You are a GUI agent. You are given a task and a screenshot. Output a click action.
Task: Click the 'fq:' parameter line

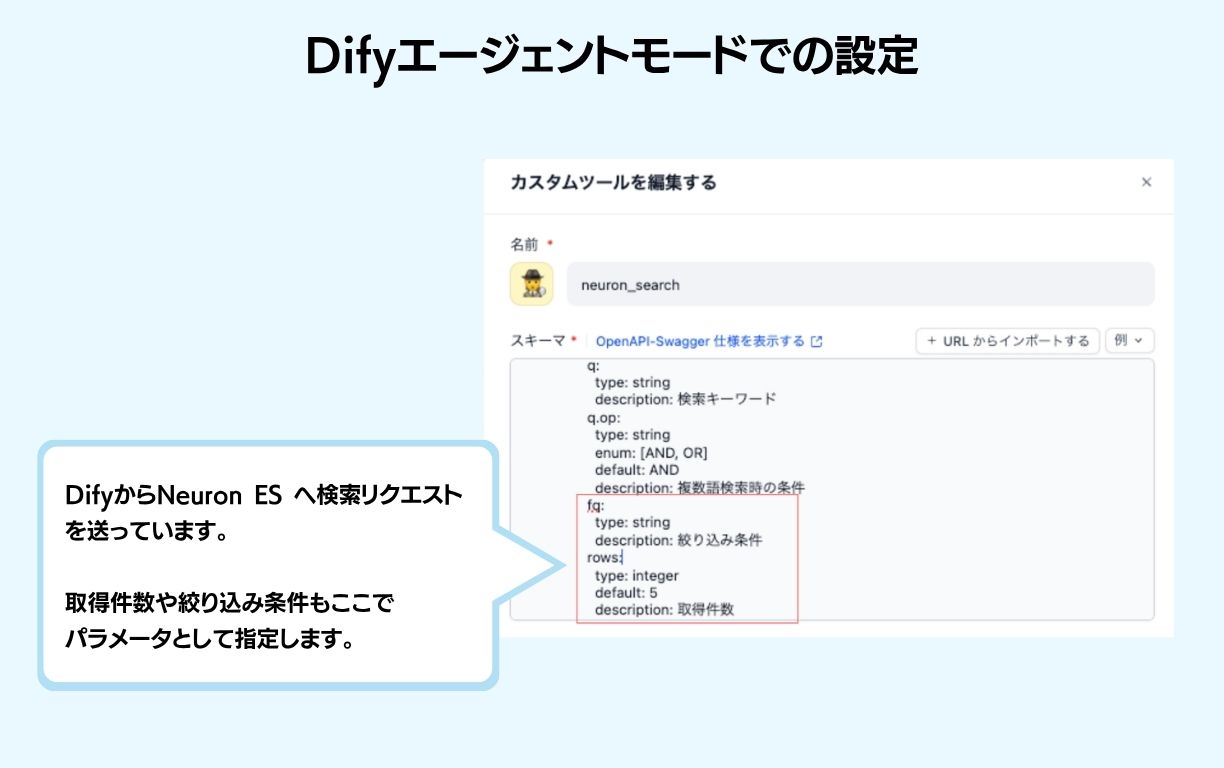coord(596,505)
